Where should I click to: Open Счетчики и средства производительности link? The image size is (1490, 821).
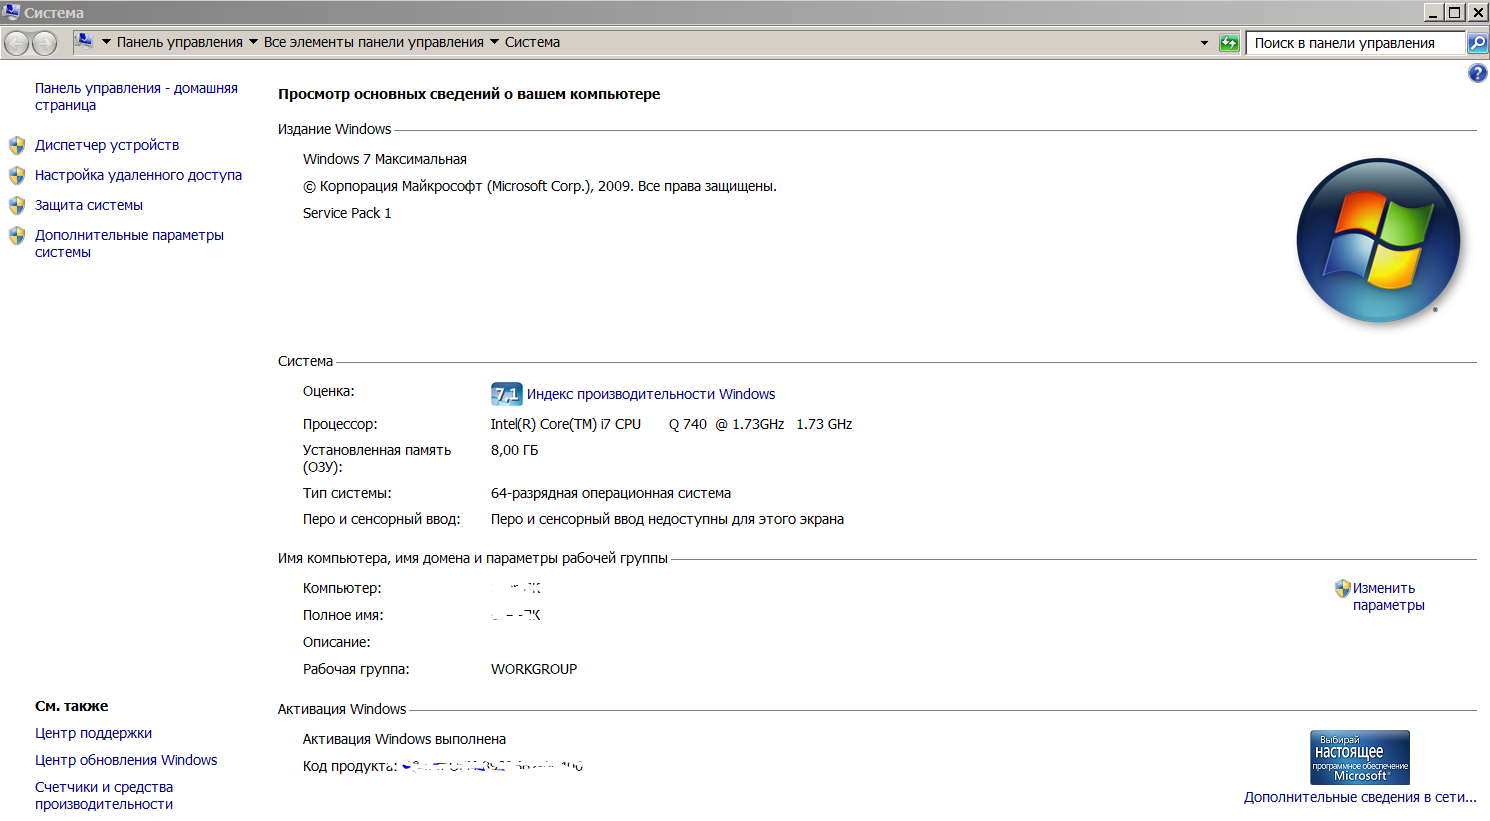(x=104, y=795)
